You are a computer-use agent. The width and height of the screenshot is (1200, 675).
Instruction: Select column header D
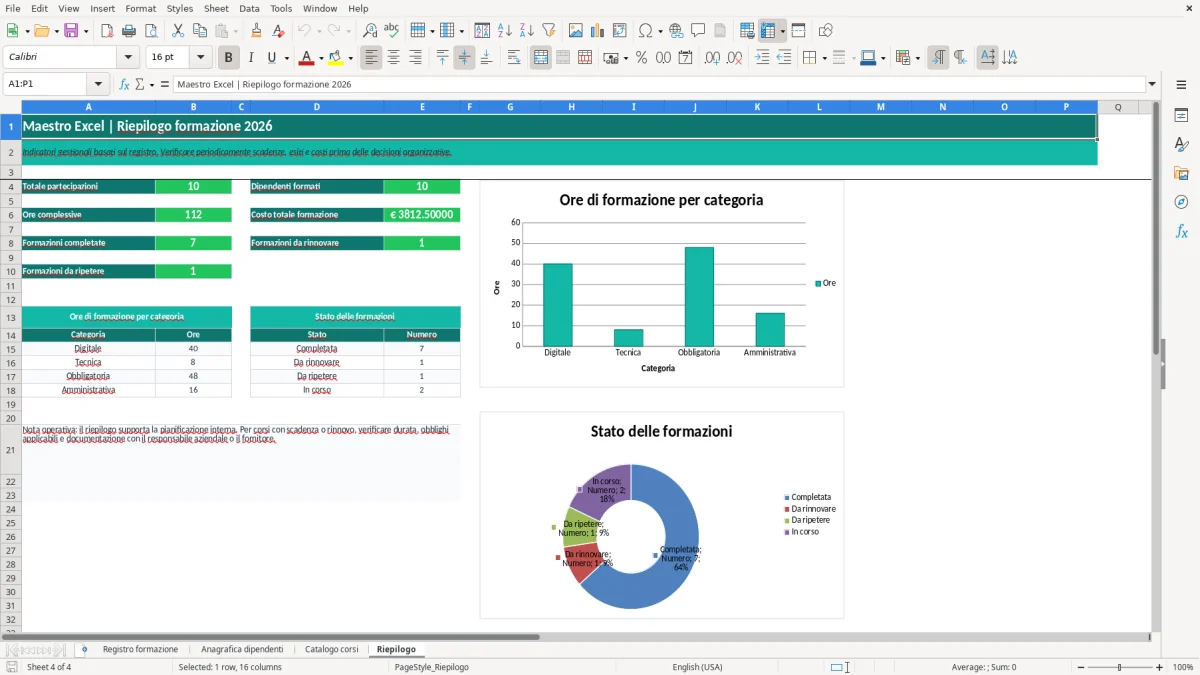coord(317,106)
